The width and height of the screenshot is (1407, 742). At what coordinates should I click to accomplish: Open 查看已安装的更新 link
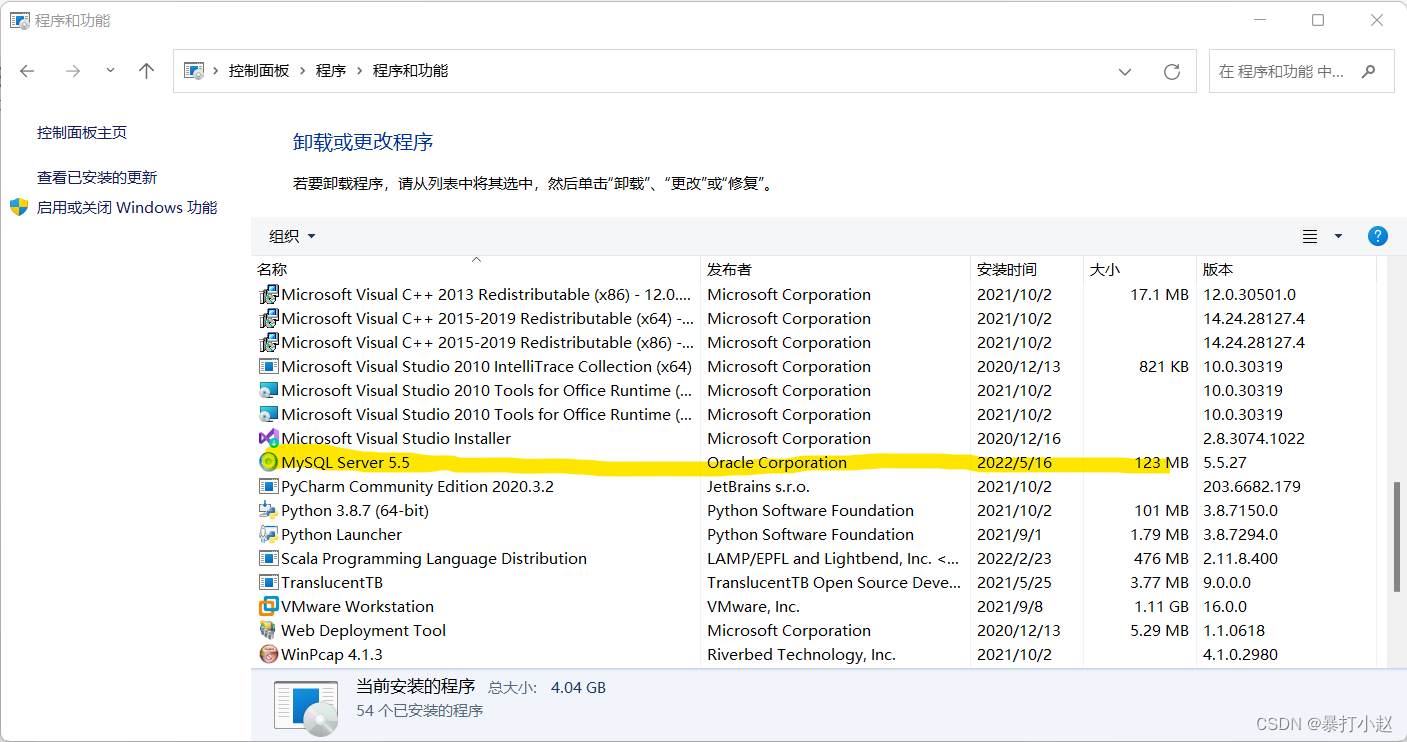tap(97, 178)
